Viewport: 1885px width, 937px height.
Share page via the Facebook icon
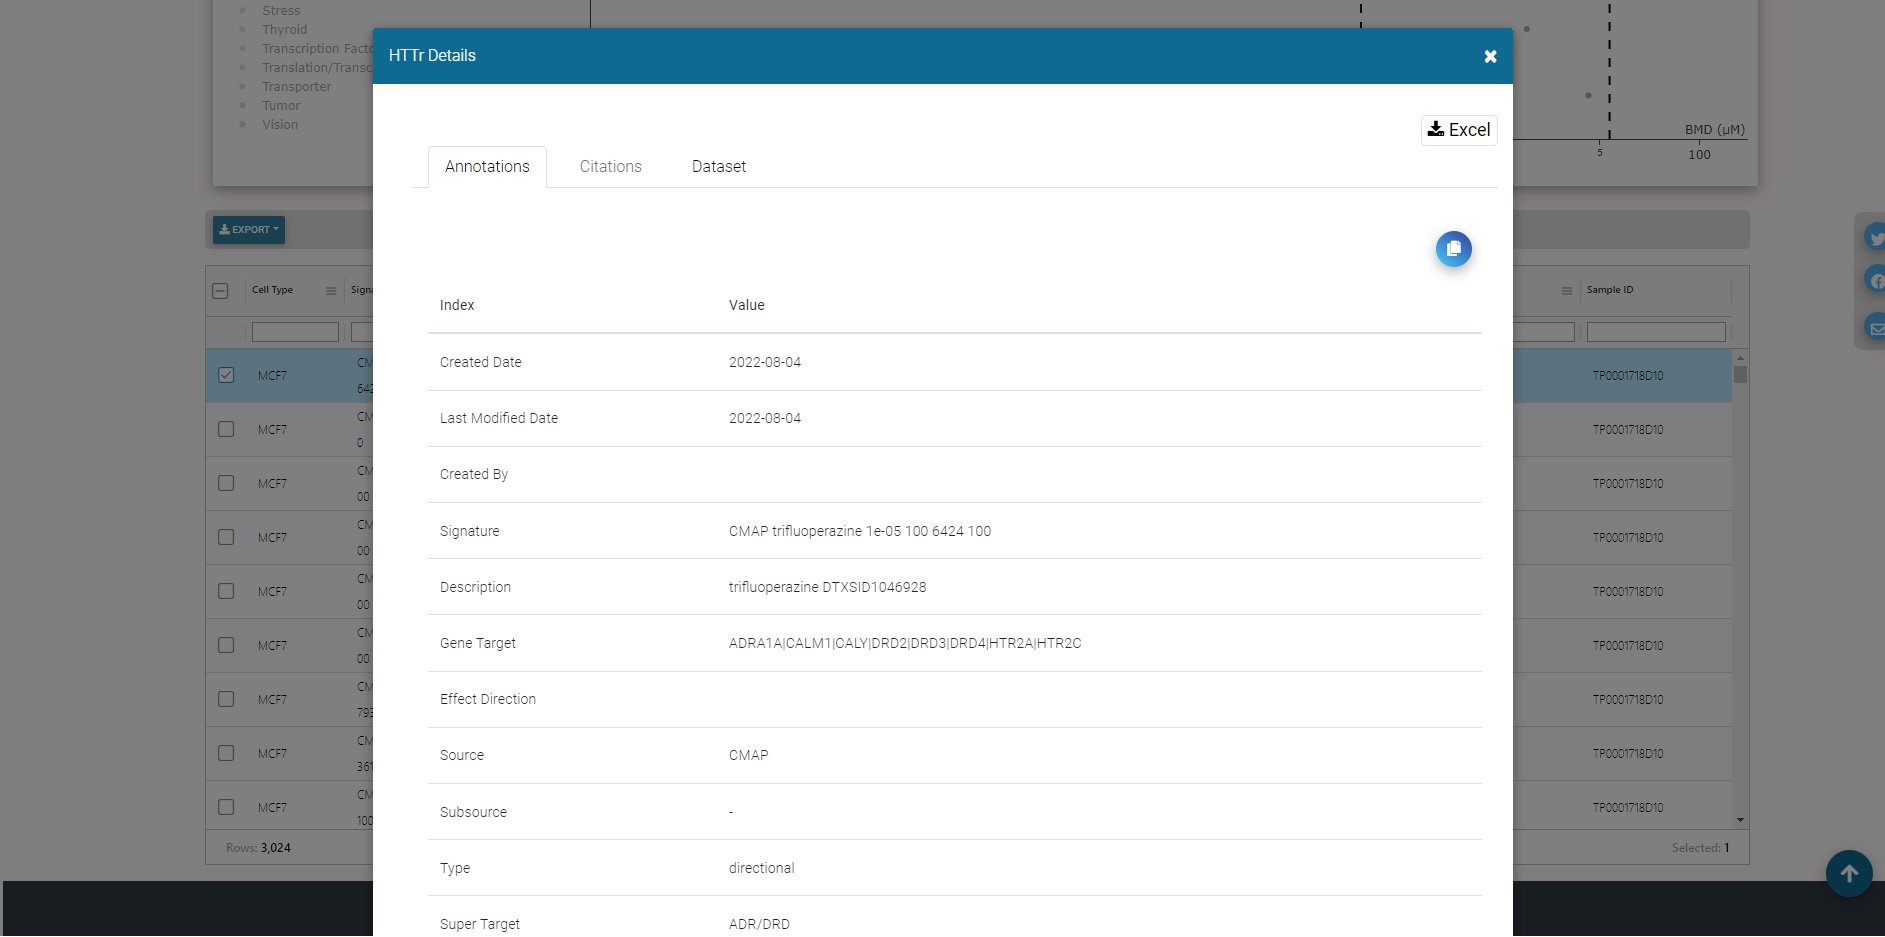[1875, 280]
